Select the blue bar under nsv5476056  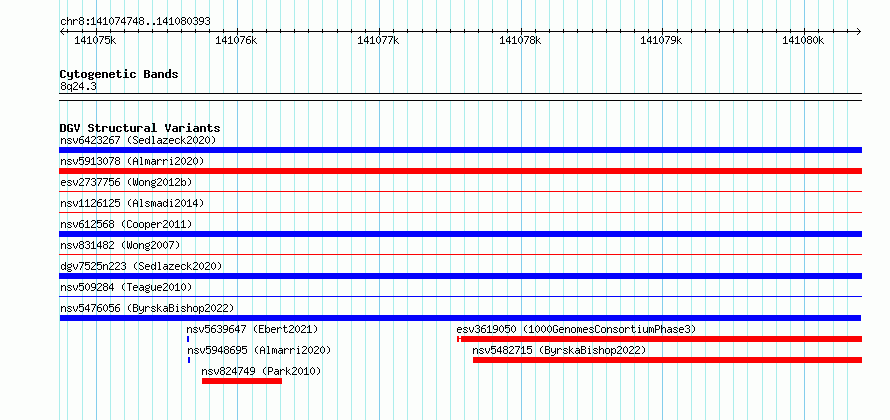click(460, 318)
